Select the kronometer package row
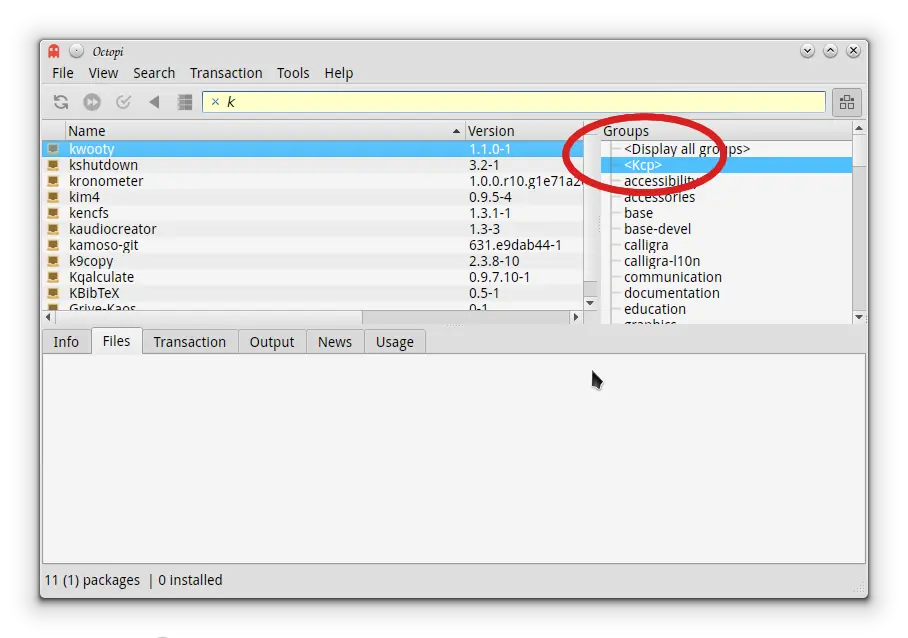 pos(313,181)
